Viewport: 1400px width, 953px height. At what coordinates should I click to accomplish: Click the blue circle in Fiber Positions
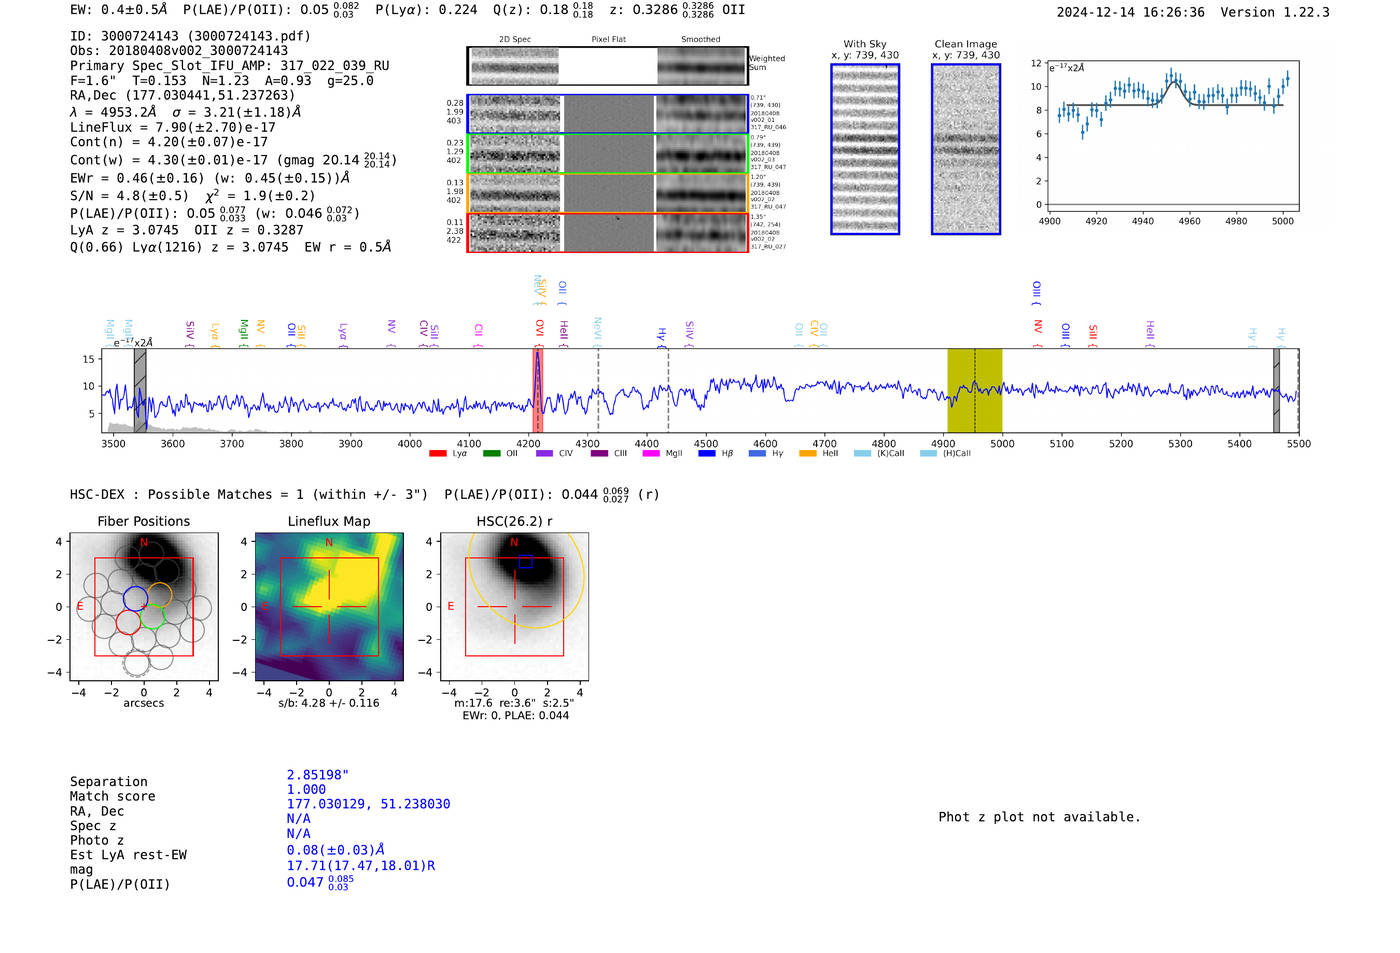point(135,599)
